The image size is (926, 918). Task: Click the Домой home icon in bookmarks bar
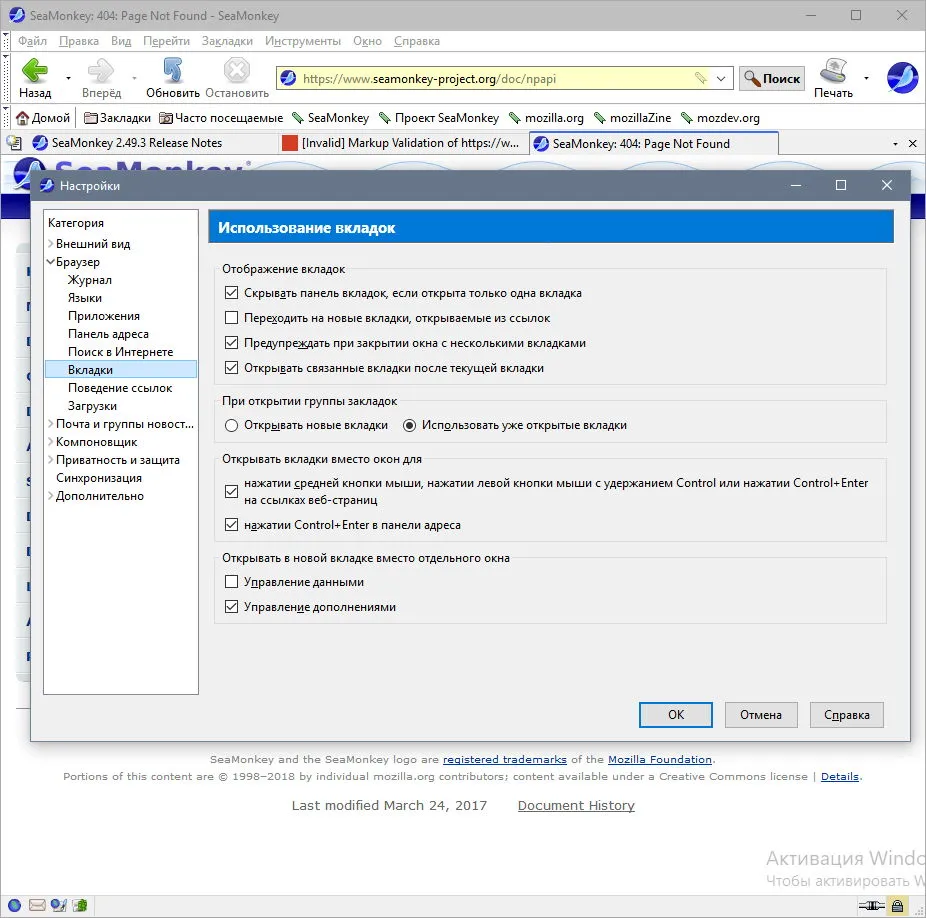[x=22, y=118]
